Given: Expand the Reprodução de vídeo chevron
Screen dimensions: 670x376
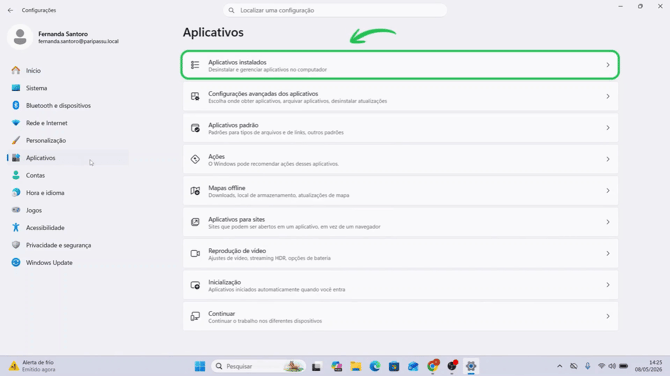Looking at the screenshot, I should click(608, 253).
